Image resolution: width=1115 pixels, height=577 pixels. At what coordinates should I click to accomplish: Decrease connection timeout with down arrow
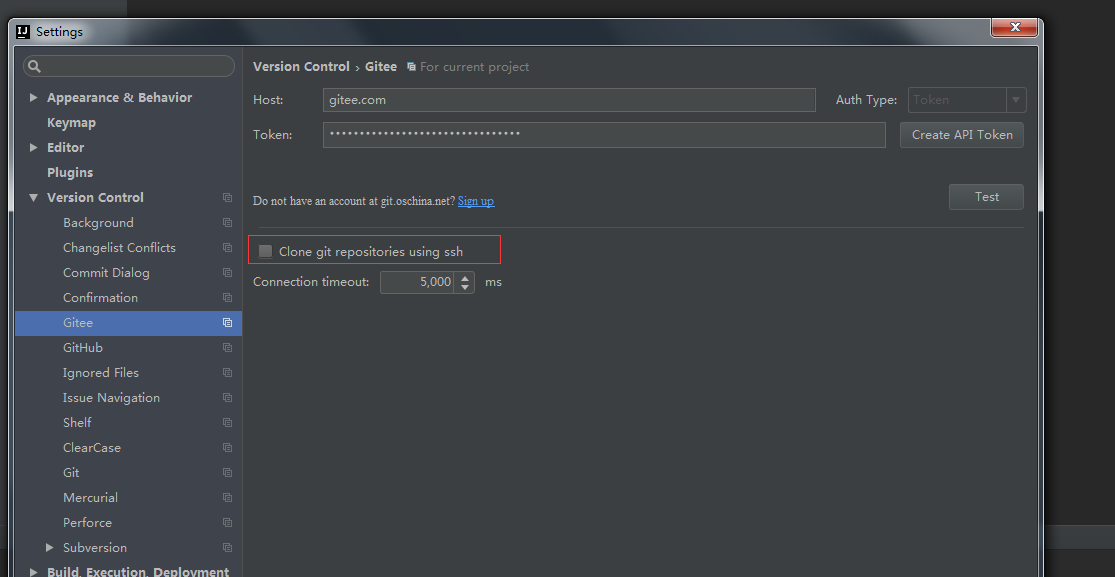click(x=465, y=287)
